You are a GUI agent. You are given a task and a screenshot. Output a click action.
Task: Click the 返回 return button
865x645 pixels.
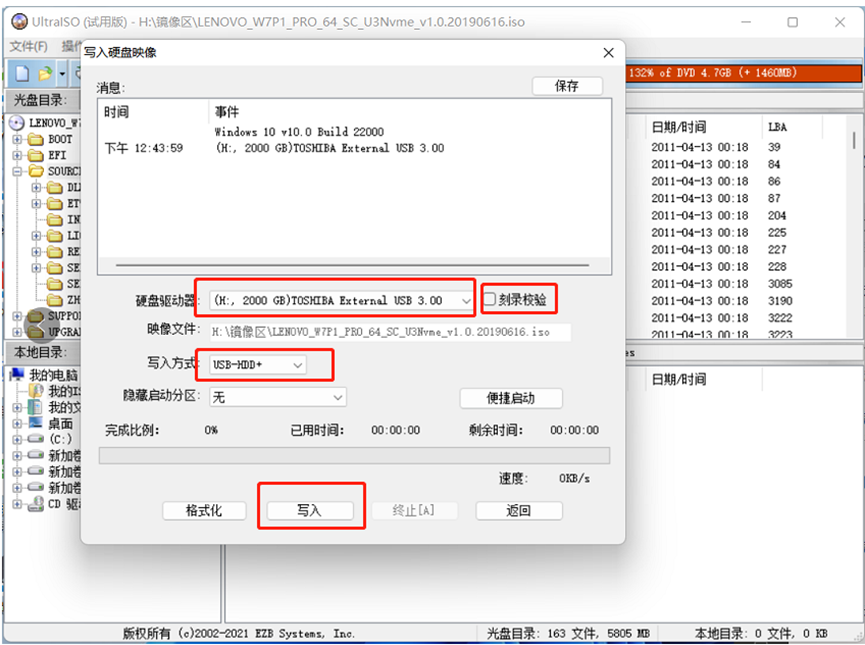[519, 510]
